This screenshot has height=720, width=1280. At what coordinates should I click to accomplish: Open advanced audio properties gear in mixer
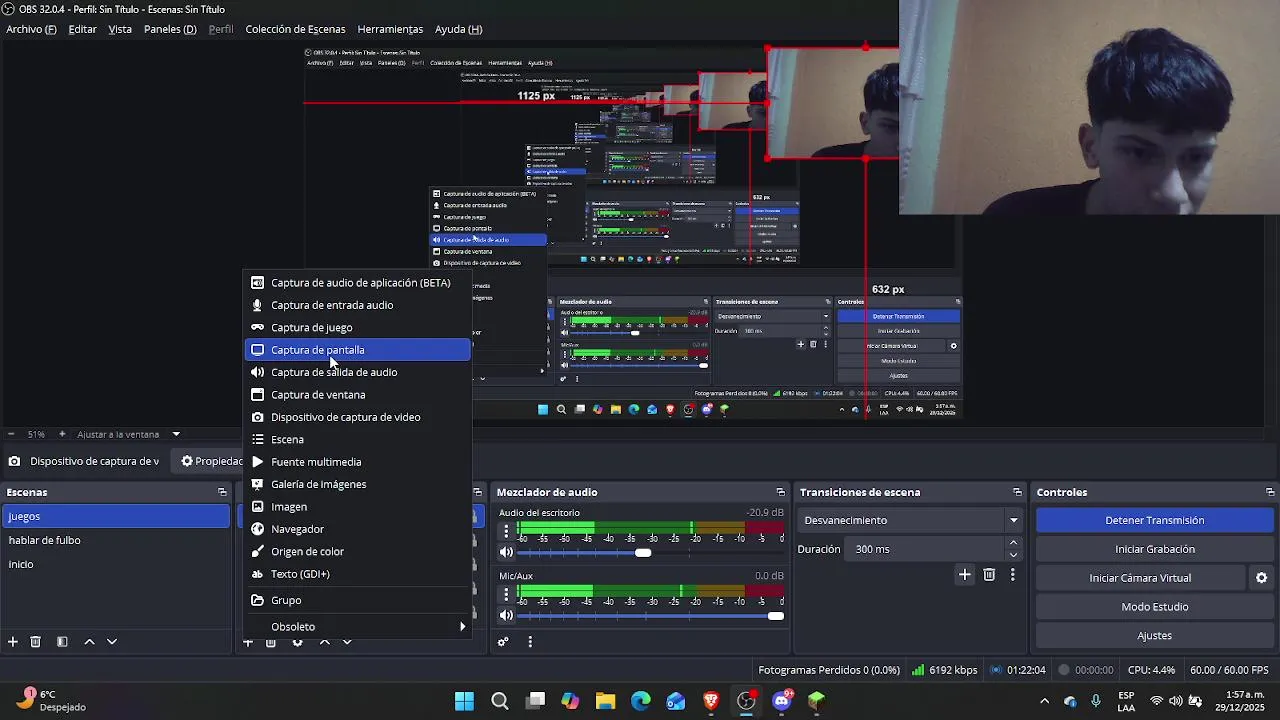(x=503, y=642)
